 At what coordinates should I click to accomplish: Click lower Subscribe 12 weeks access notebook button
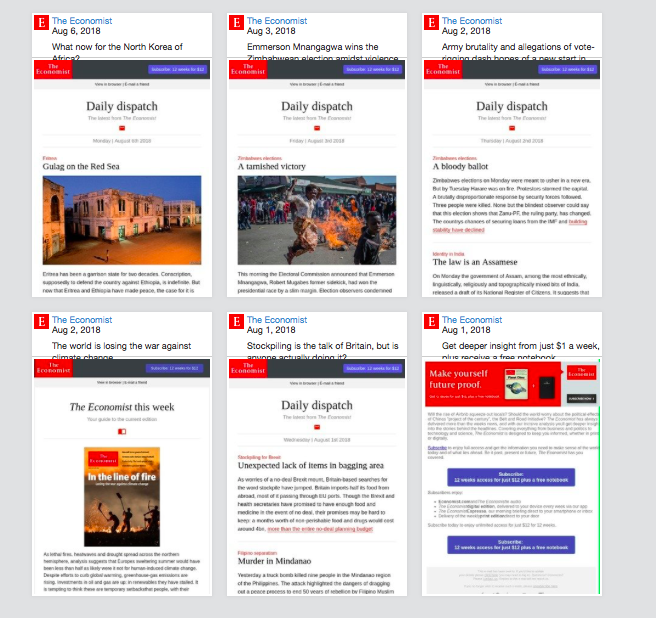point(511,545)
